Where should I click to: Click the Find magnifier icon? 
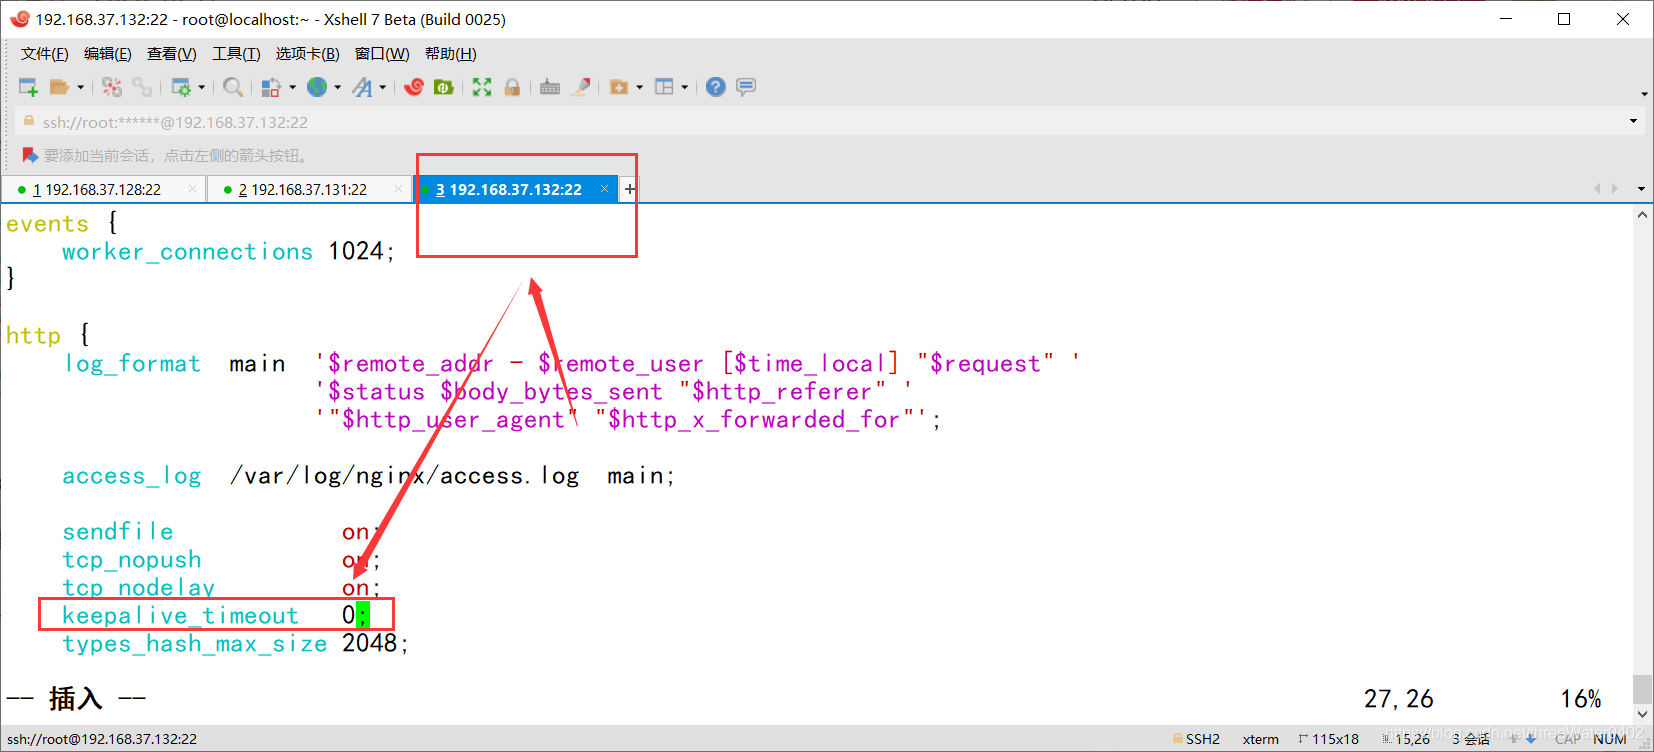[233, 87]
